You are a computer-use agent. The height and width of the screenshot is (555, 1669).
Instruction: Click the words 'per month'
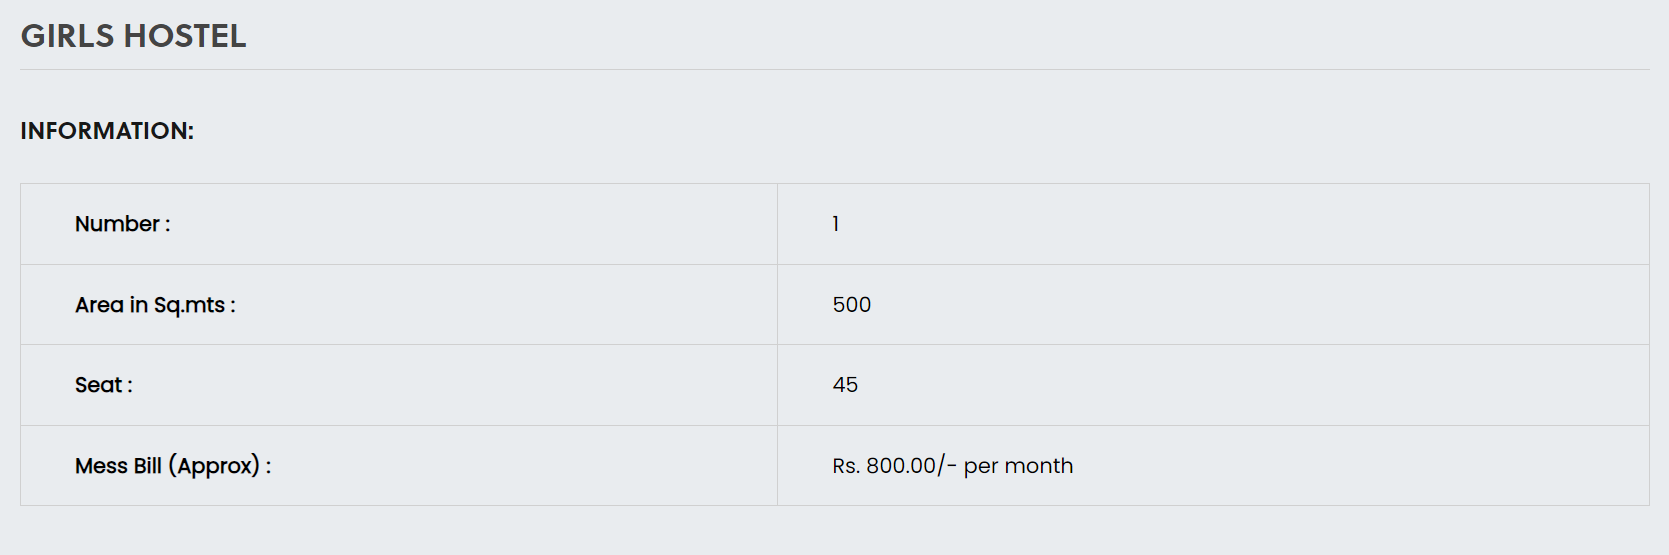coord(1018,466)
